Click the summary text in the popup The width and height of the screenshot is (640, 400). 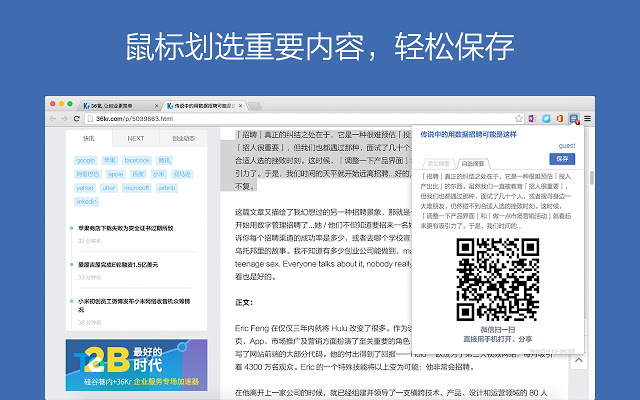(x=496, y=201)
